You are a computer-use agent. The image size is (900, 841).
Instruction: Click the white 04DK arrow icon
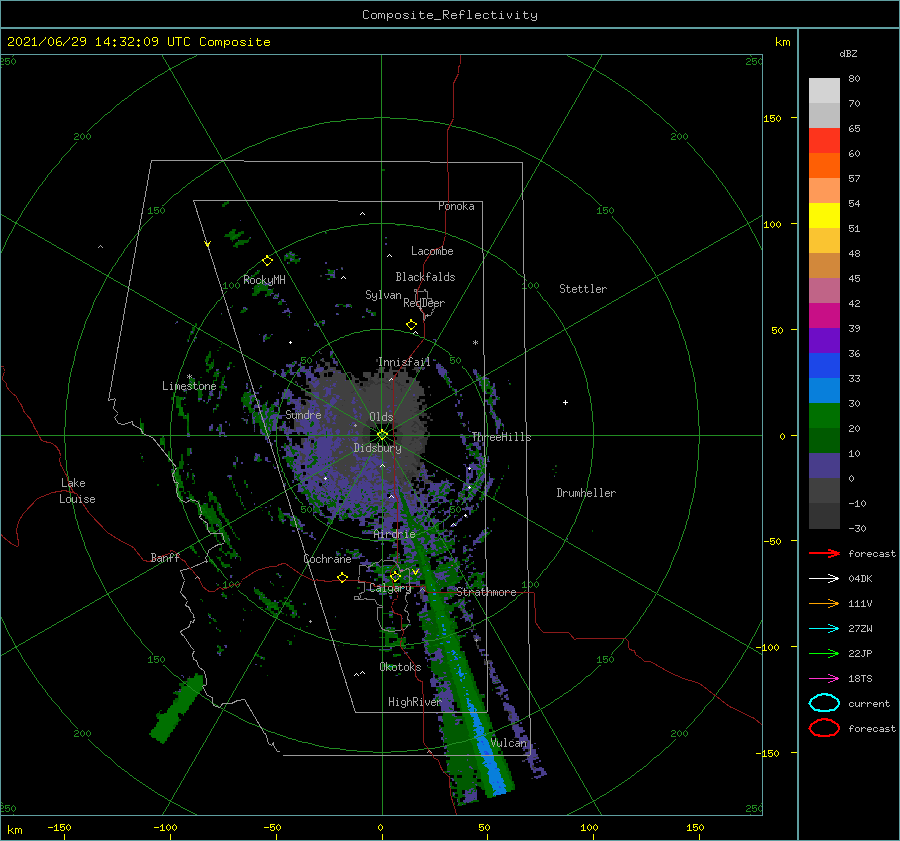click(824, 578)
